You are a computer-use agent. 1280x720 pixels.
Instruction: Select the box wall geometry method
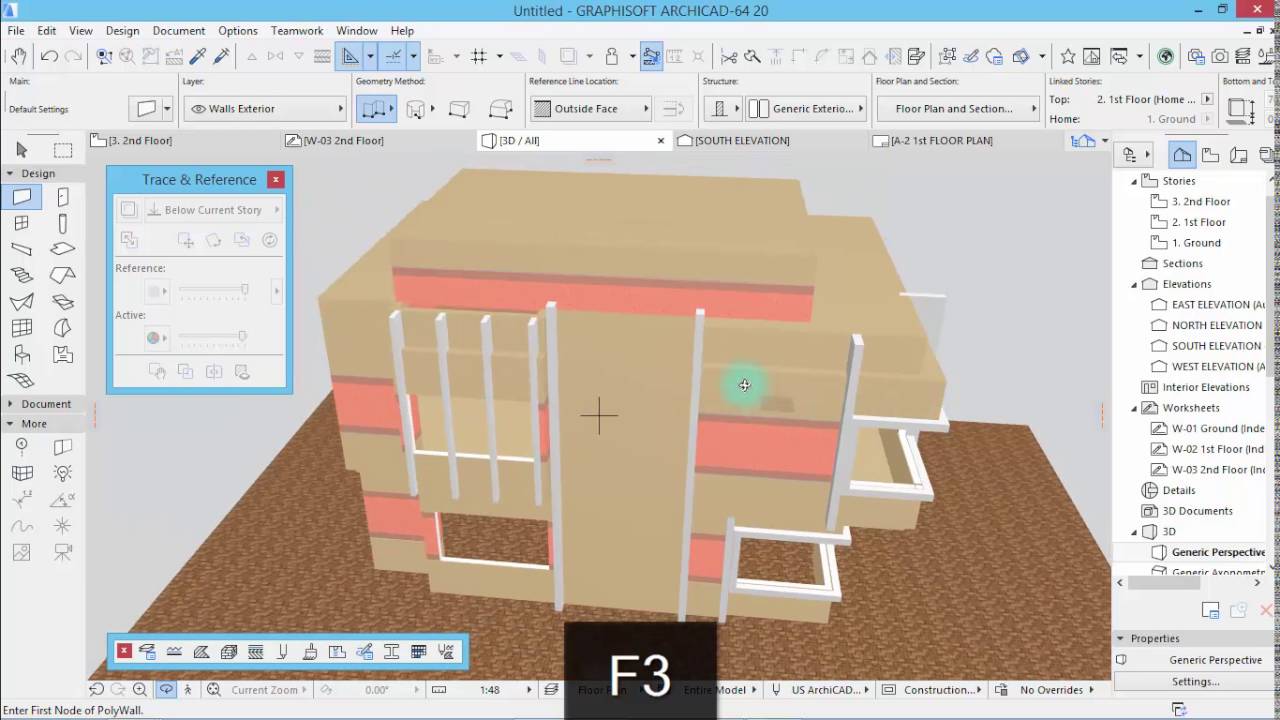458,108
